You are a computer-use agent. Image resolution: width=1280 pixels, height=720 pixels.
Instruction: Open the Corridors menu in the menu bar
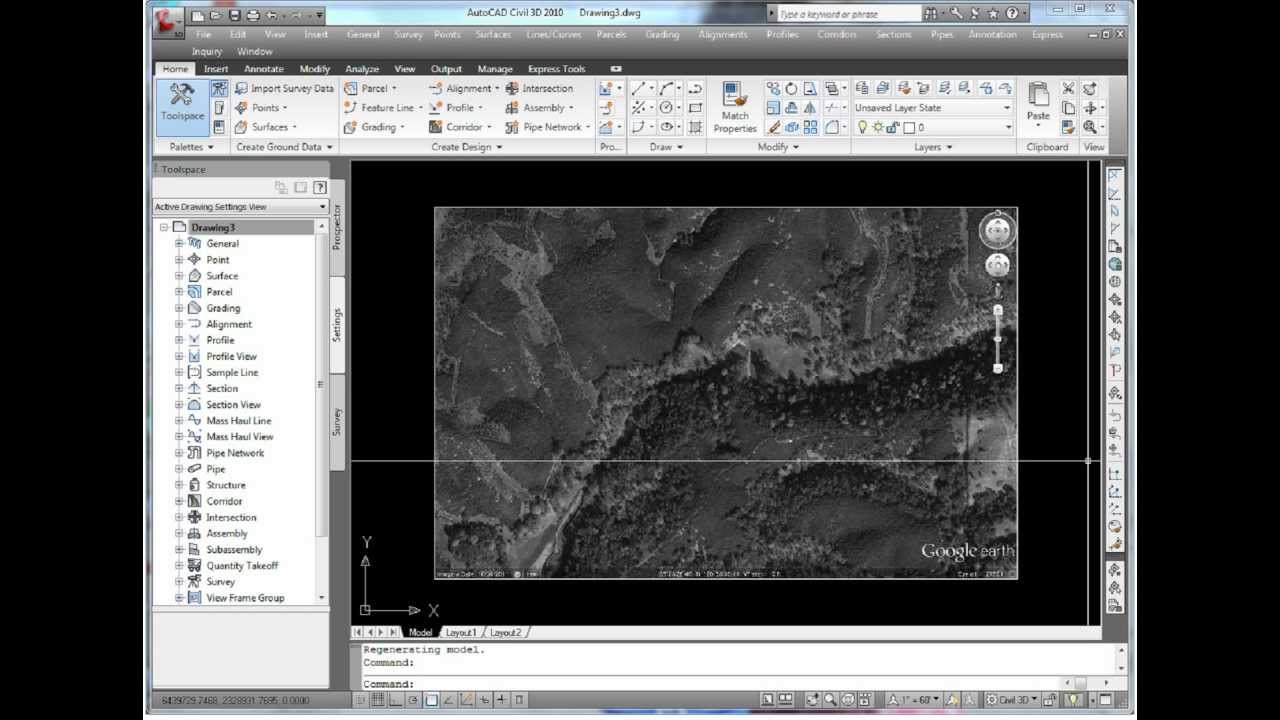click(836, 34)
